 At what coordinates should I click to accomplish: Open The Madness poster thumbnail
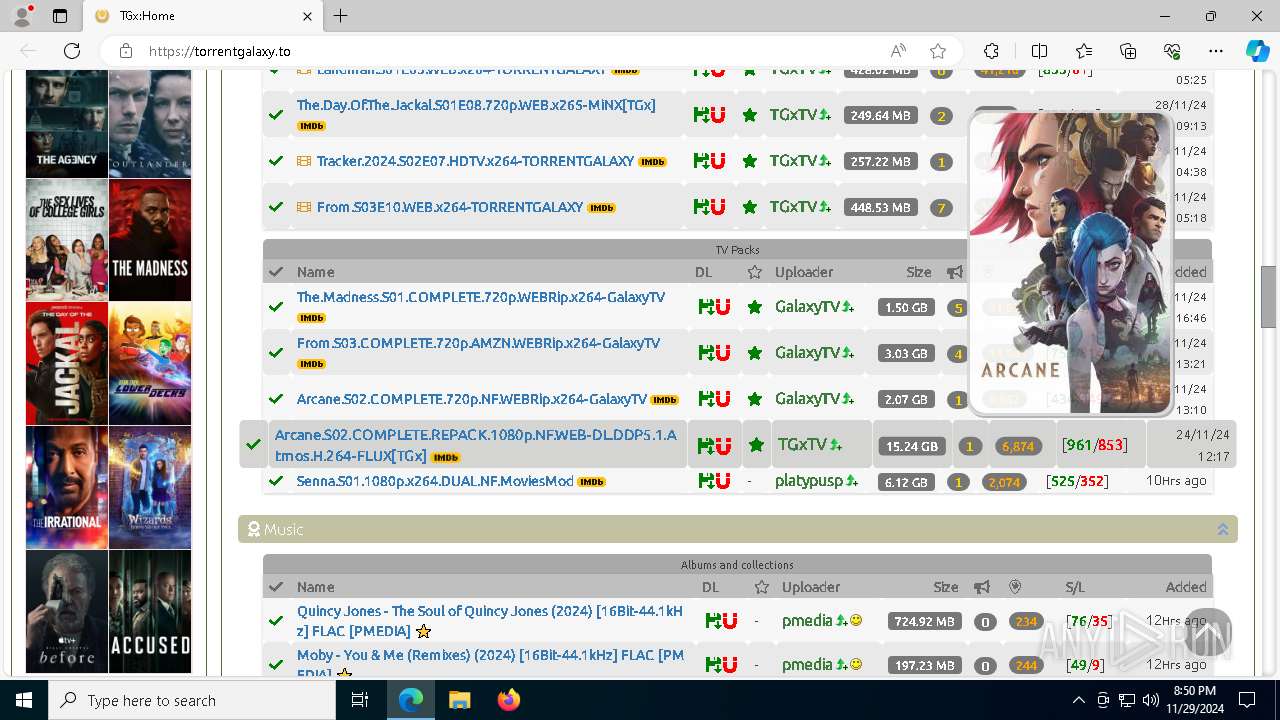[x=150, y=240]
